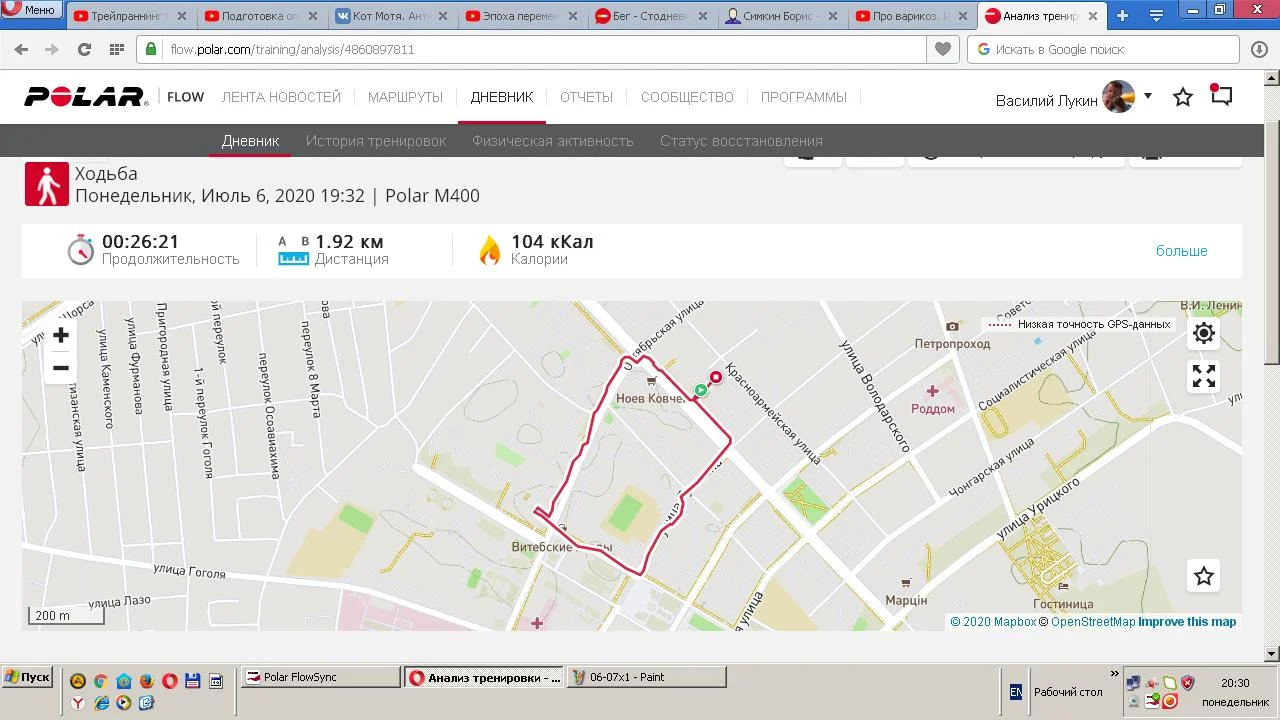Click the Анализ тренировки taskbar button

tap(484, 677)
